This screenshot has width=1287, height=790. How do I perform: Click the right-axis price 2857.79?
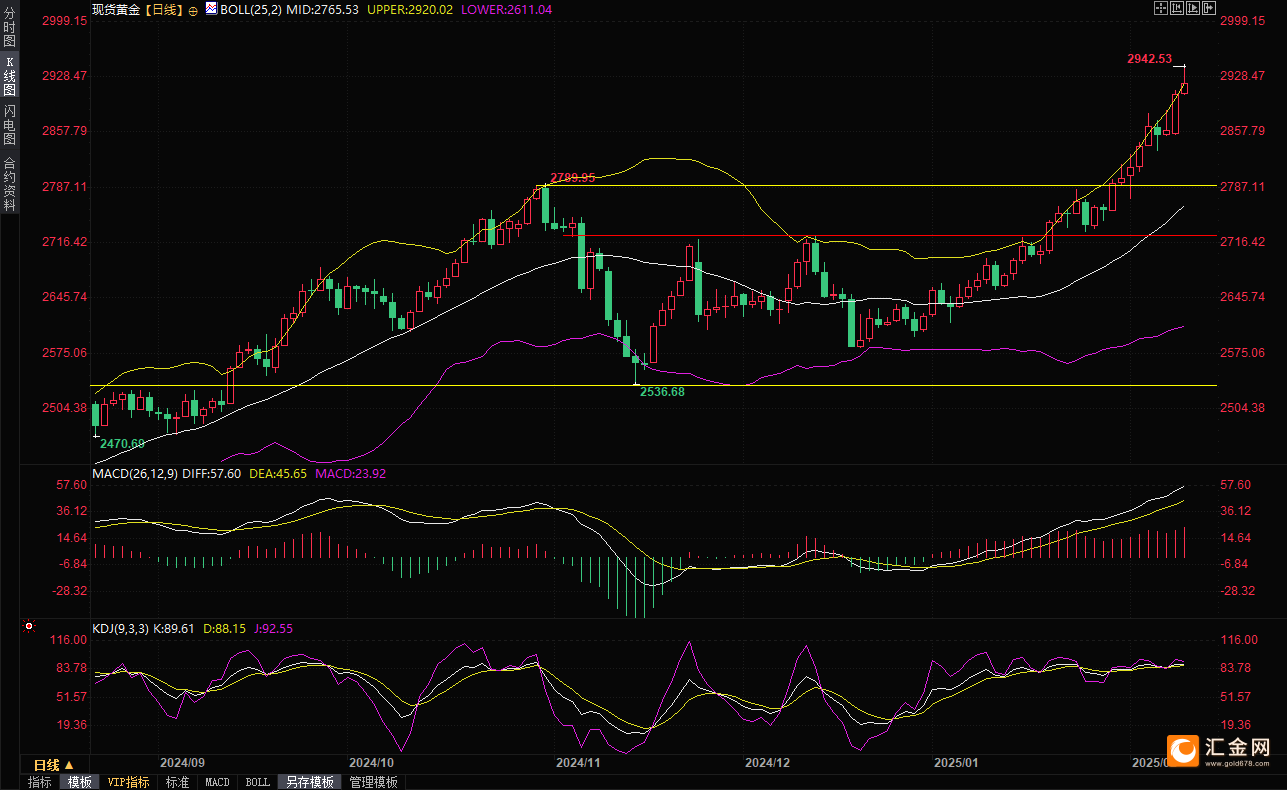click(1244, 131)
